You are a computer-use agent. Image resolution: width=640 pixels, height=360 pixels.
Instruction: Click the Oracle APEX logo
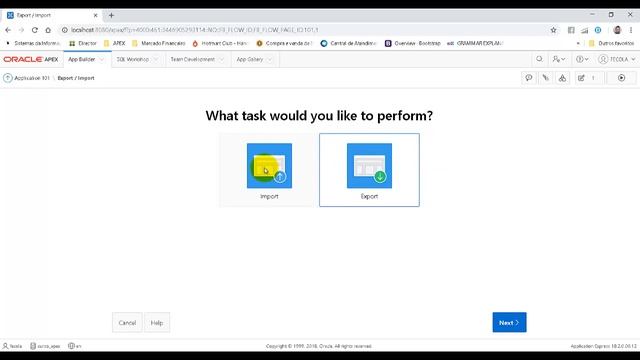31,59
